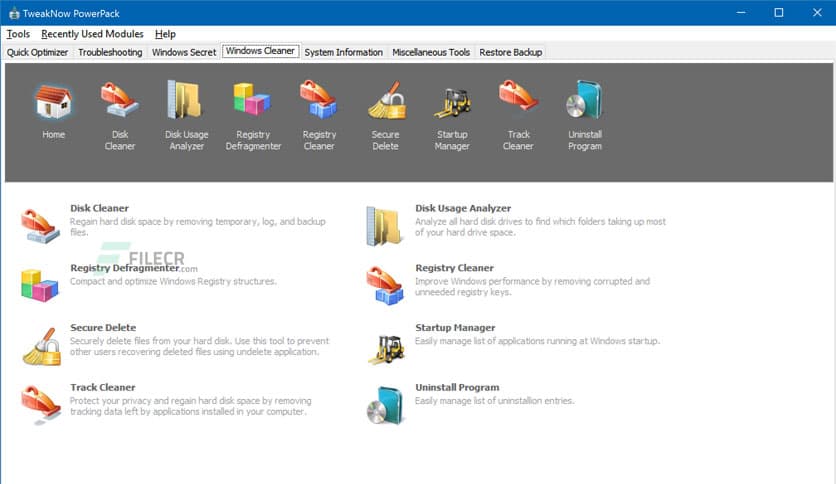Open Recently Used Modules menu
This screenshot has height=484, width=836.
pyautogui.click(x=92, y=34)
